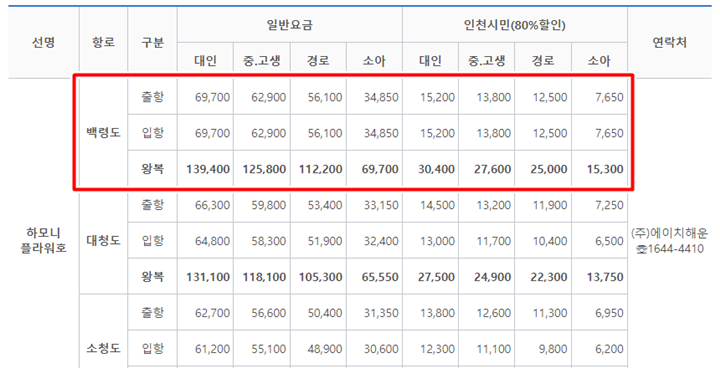The height and width of the screenshot is (368, 720).
Task: Select the 대청도 입항 row label
Action: click(152, 240)
